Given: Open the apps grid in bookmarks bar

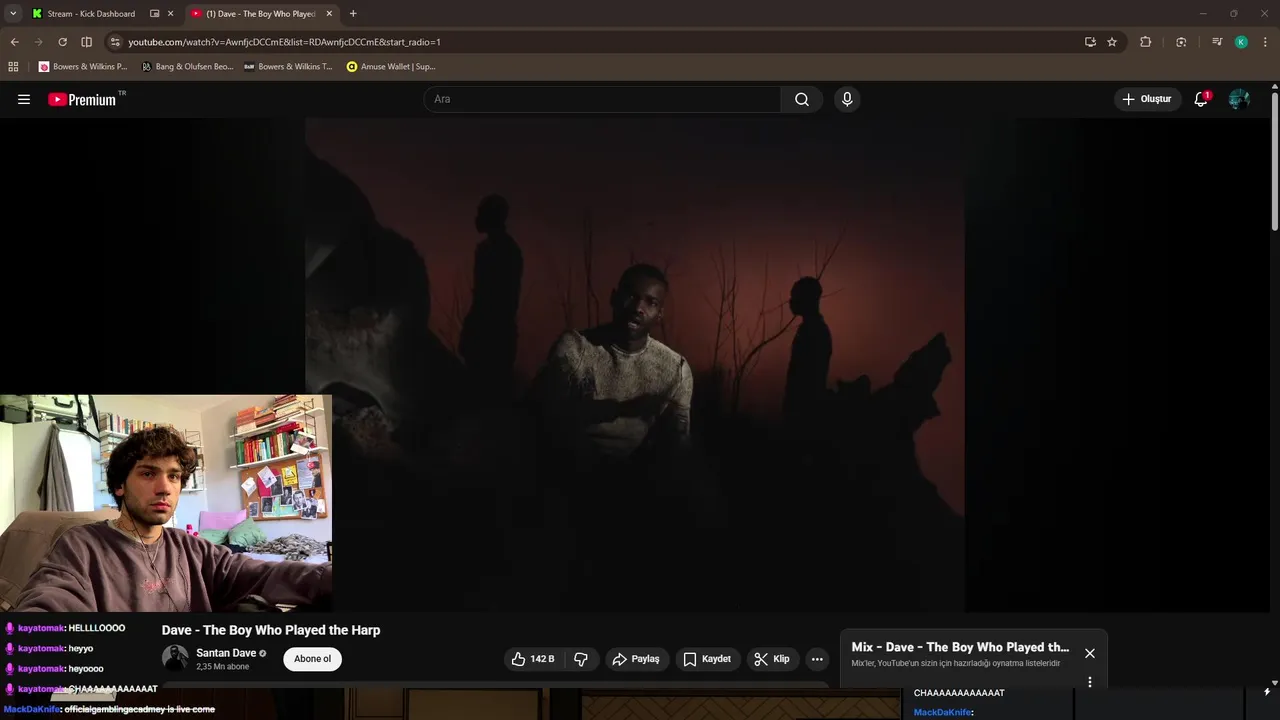Looking at the screenshot, I should 13,66.
